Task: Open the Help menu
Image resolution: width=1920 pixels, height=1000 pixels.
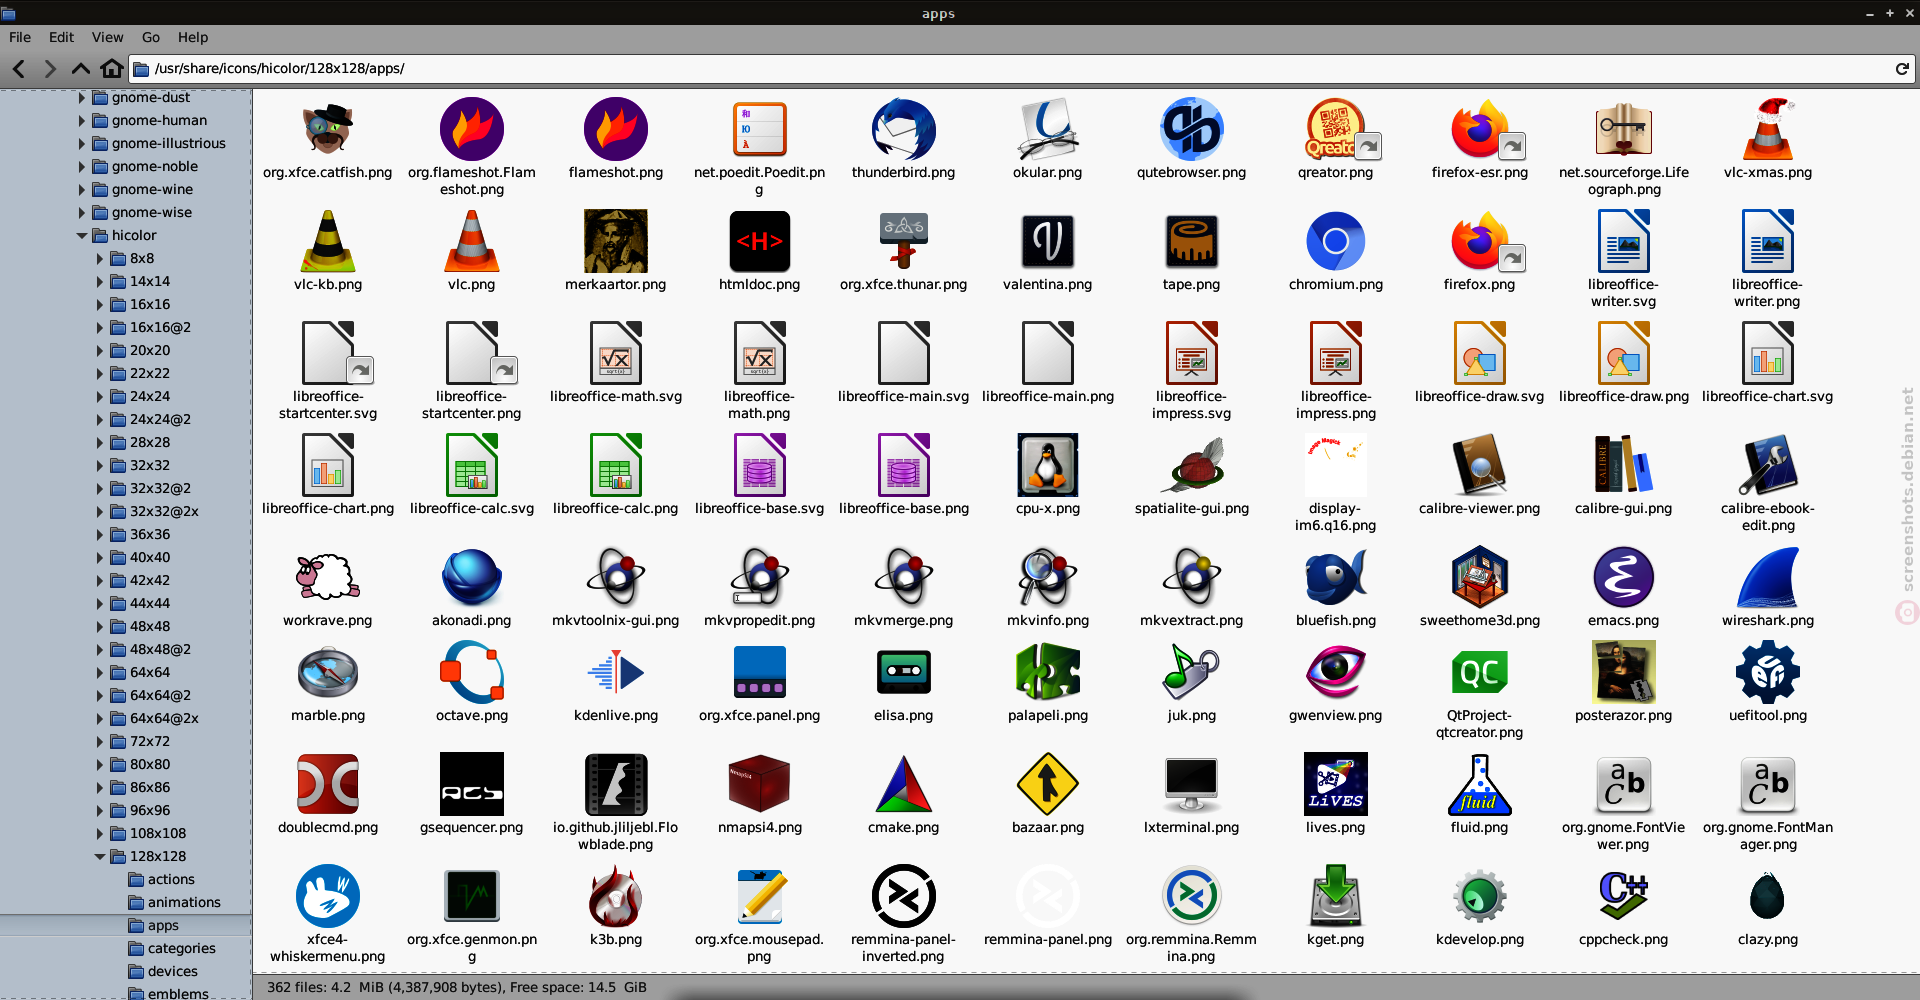Action: click(193, 37)
